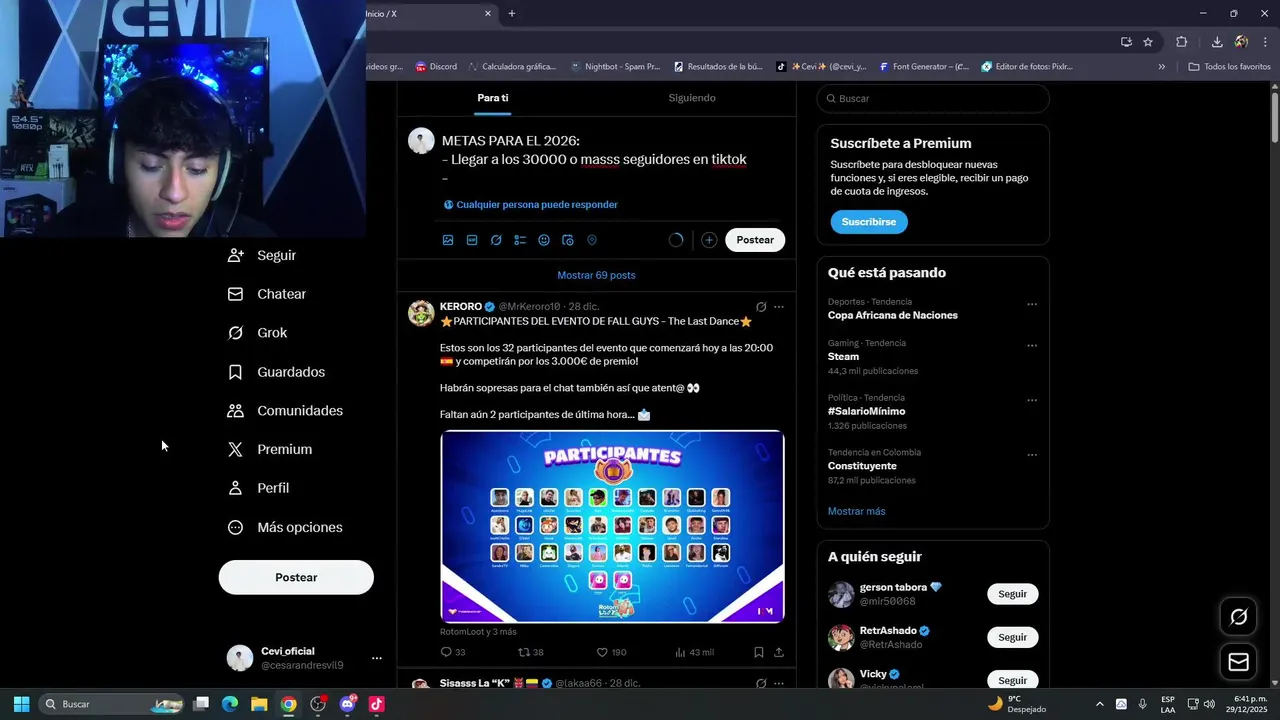
Task: Open Seguir in sidebar
Action: (263, 255)
